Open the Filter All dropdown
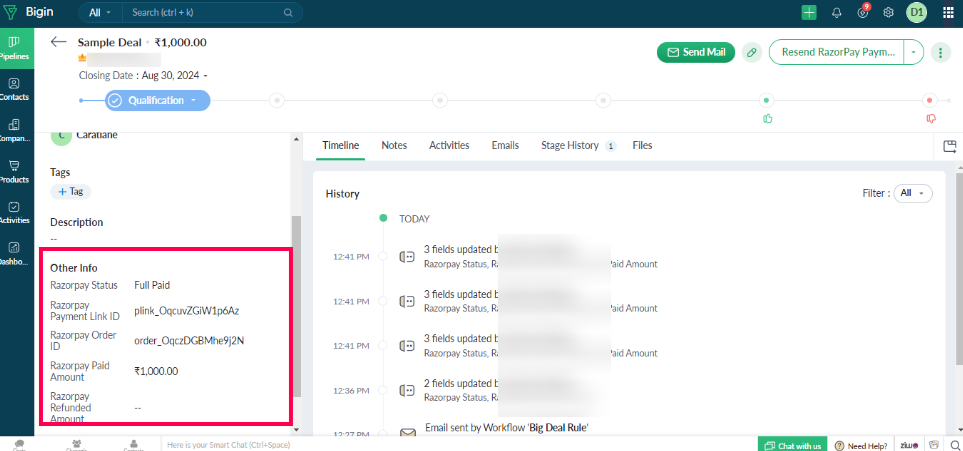 913,193
